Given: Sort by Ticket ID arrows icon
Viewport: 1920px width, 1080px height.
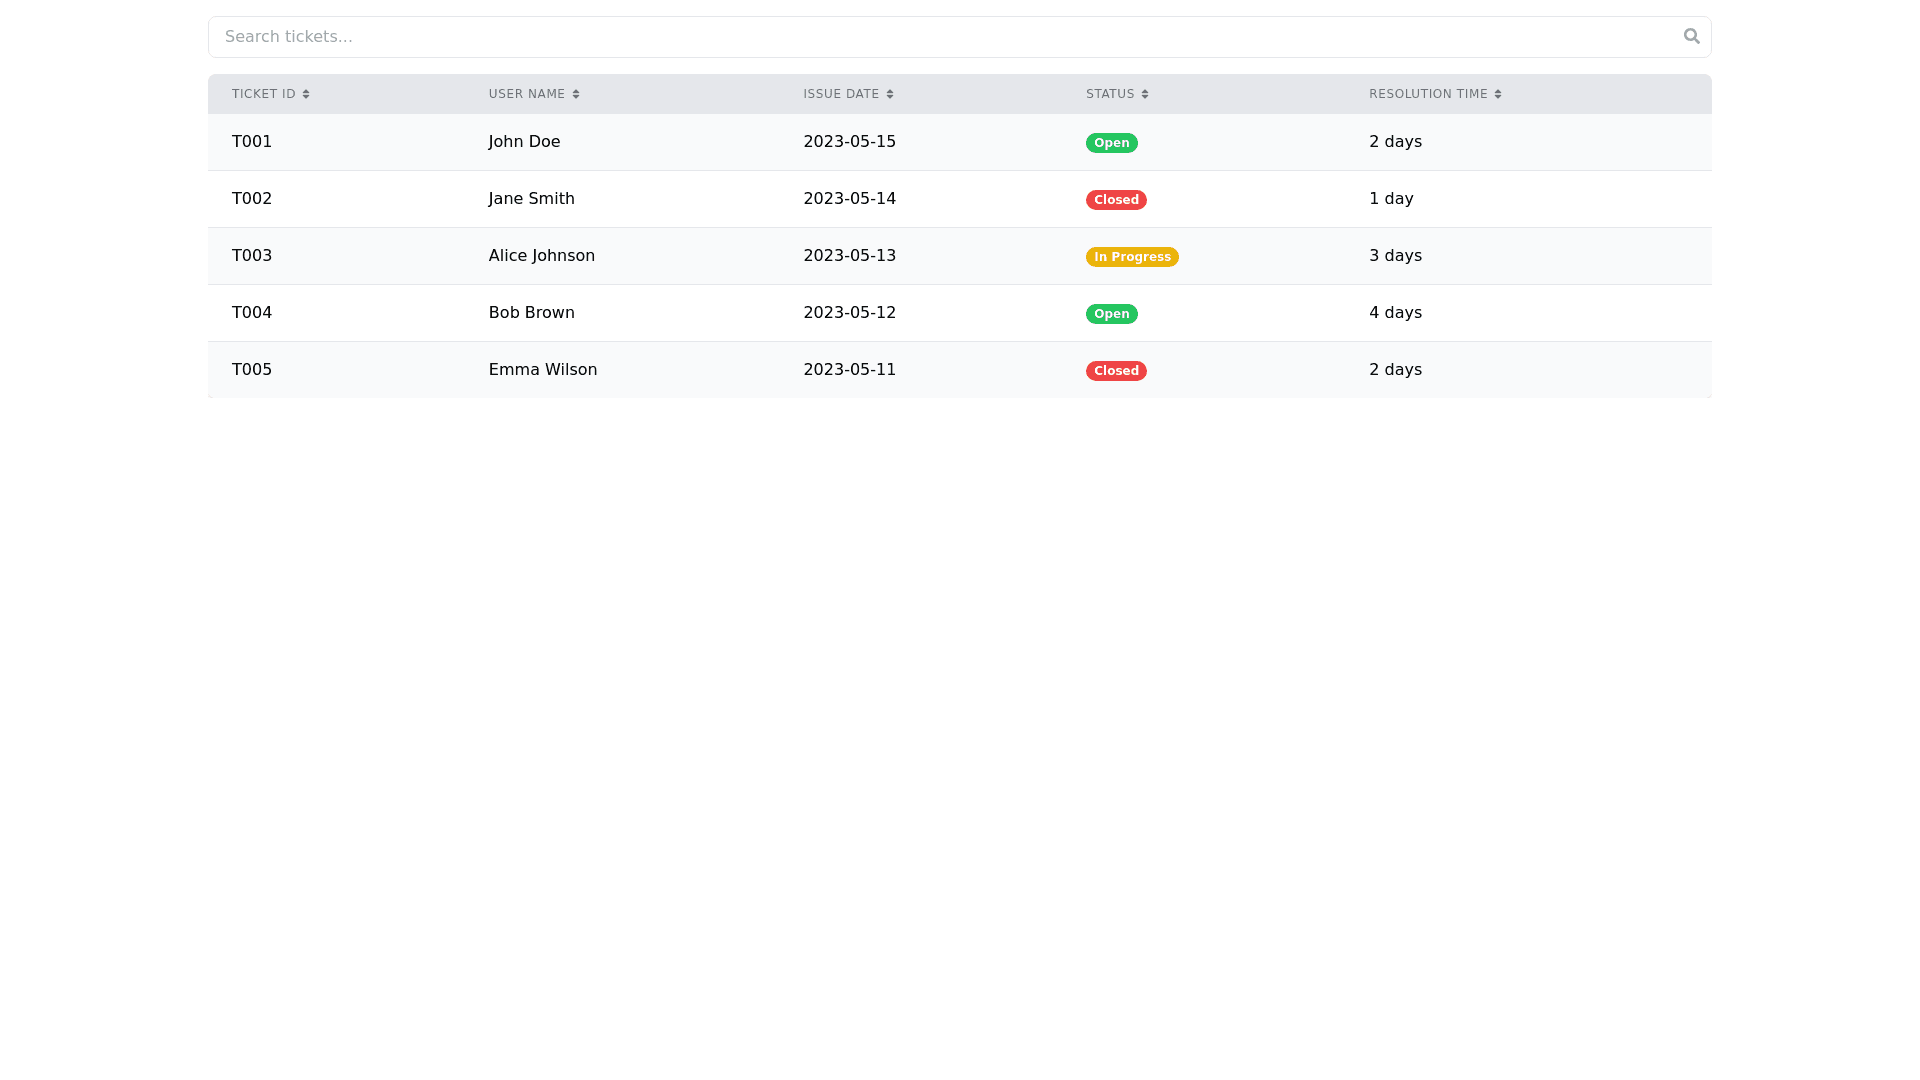Looking at the screenshot, I should tap(306, 94).
